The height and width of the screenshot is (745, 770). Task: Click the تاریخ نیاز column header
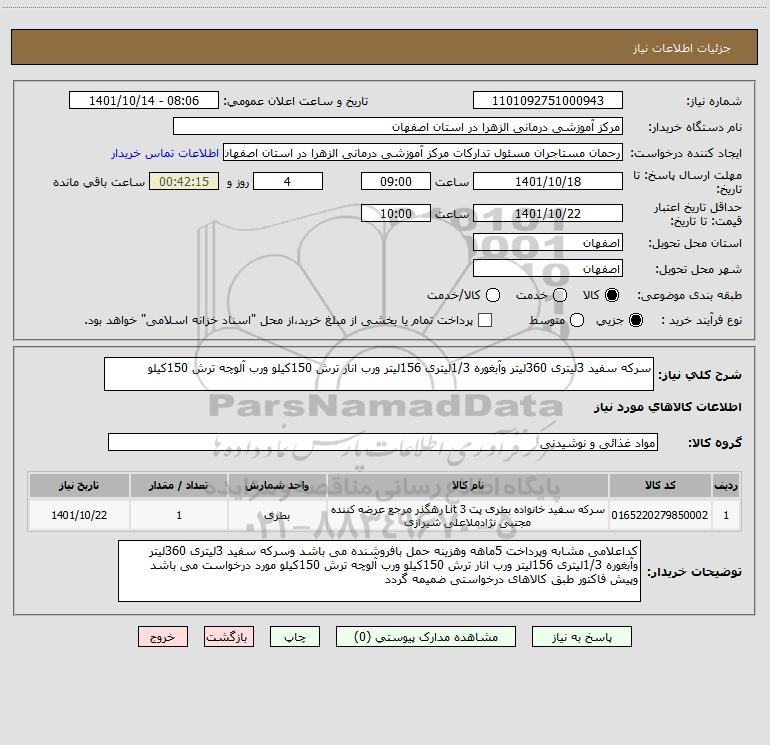click(79, 485)
